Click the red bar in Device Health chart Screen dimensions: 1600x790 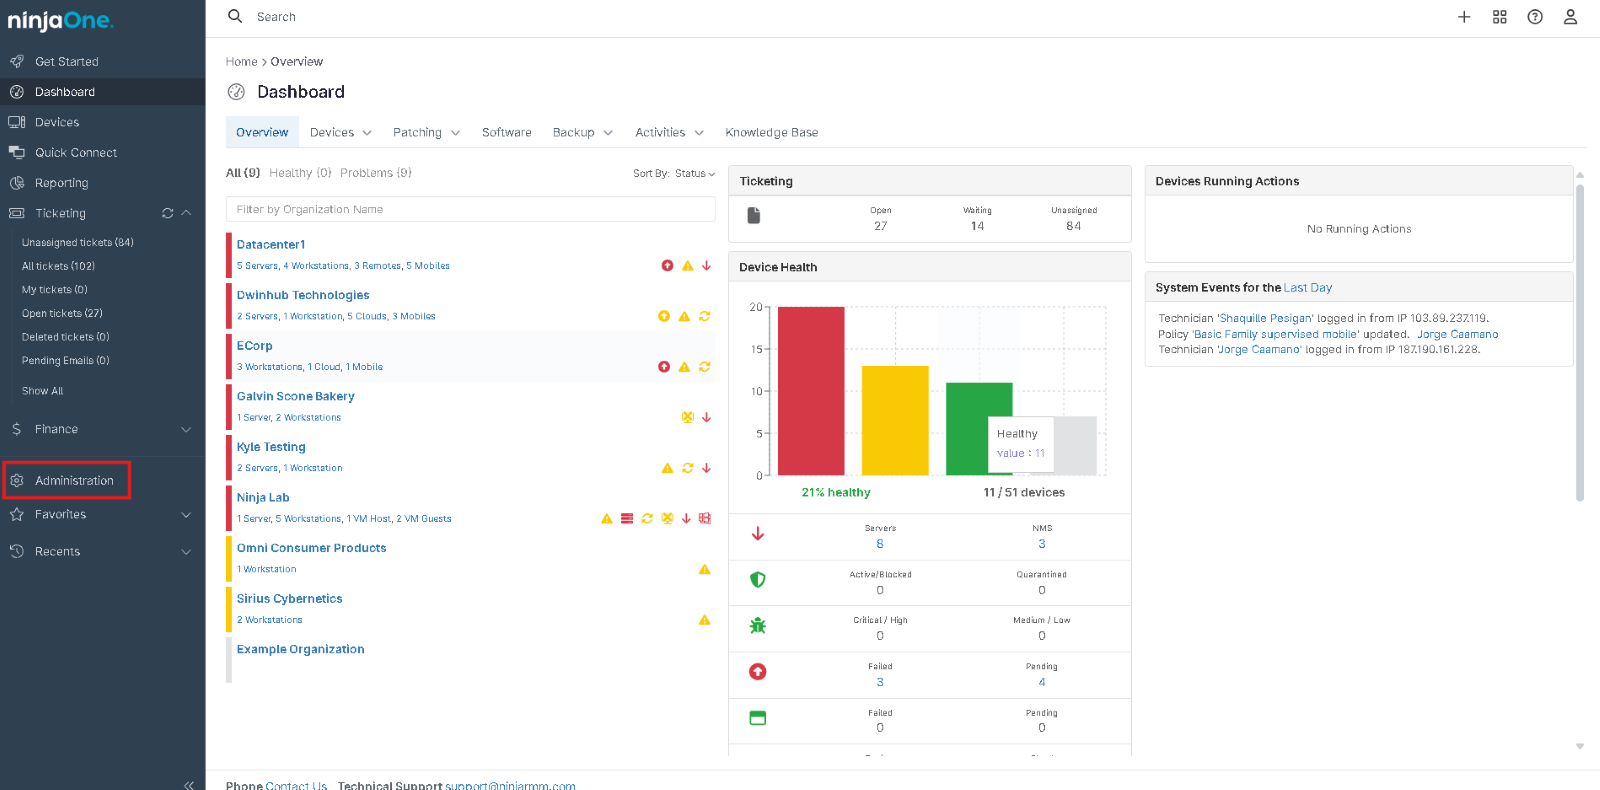point(811,391)
